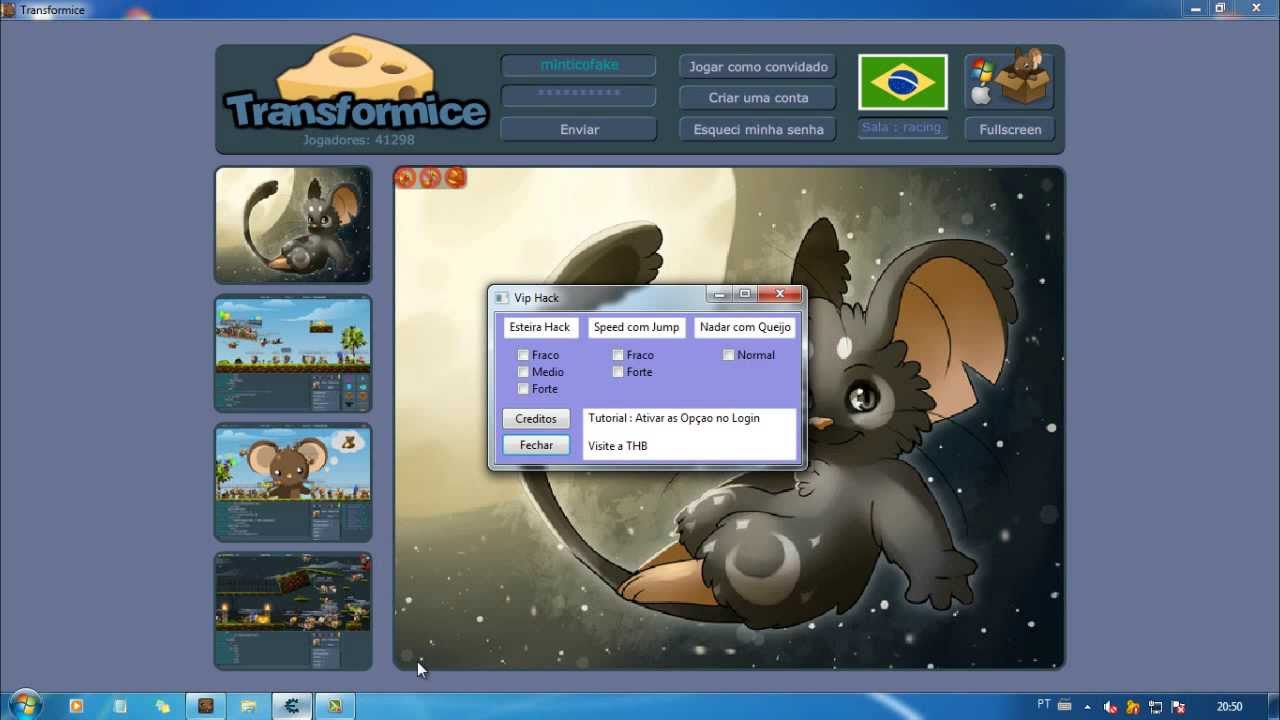
Task: Click the 'Visite a THB' text
Action: 617,446
